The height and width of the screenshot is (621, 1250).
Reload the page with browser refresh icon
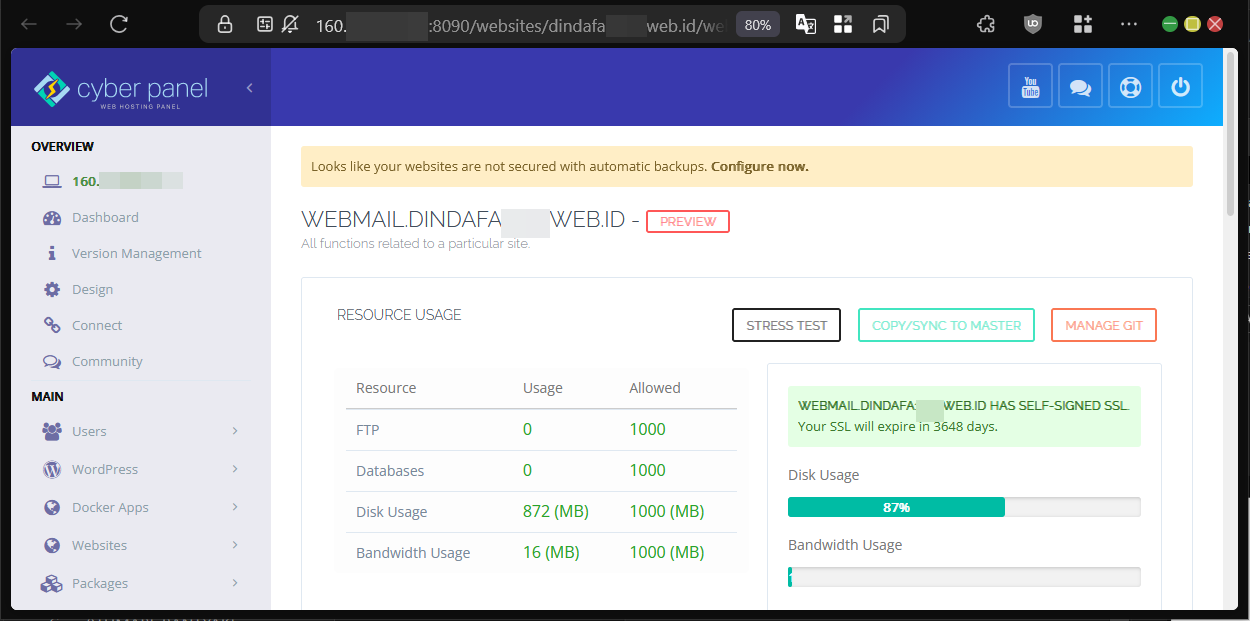[119, 24]
